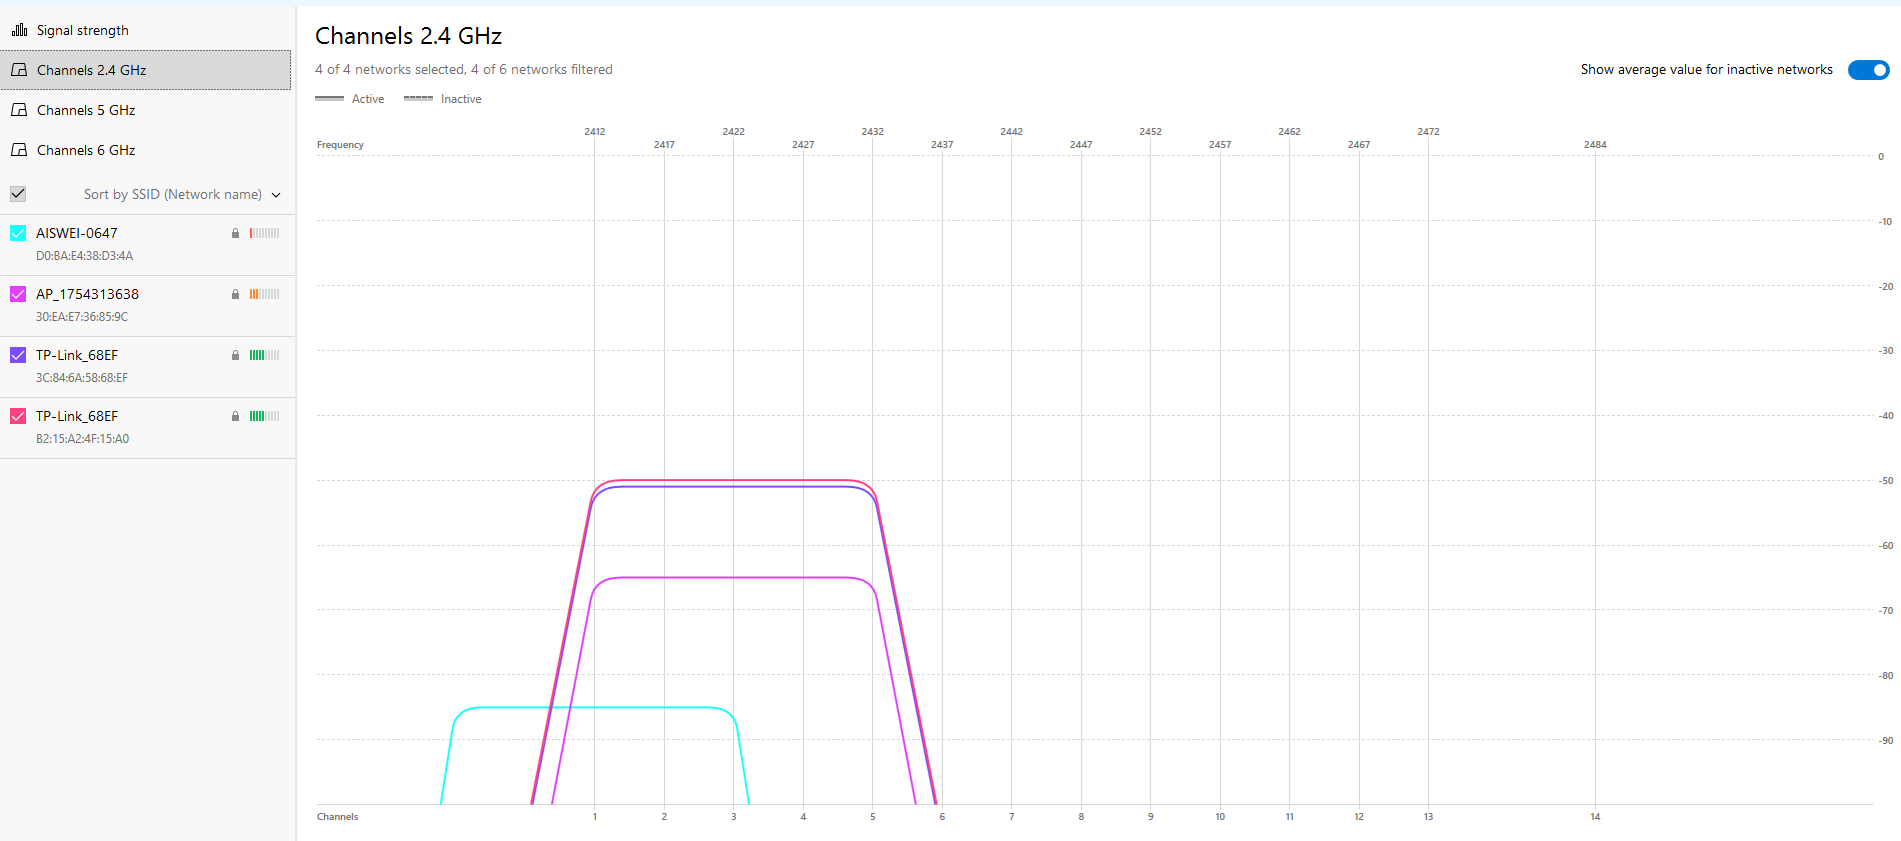Uncheck the AISWEI-0647 network checkbox
The width and height of the screenshot is (1901, 841).
(x=18, y=233)
